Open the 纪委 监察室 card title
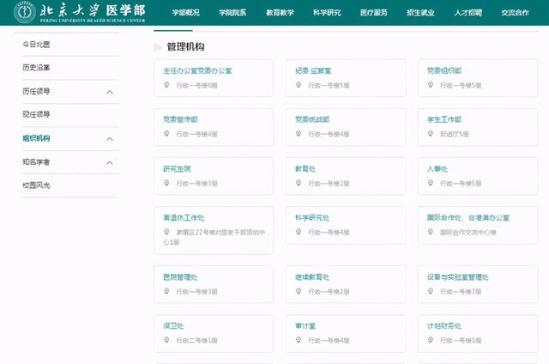The height and width of the screenshot is (364, 549). 313,71
